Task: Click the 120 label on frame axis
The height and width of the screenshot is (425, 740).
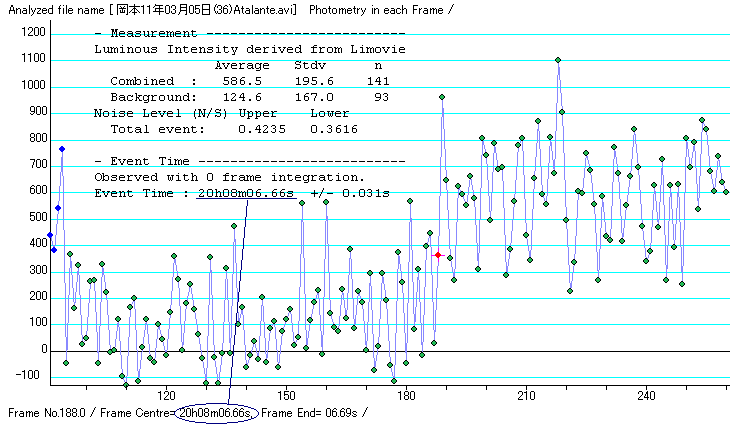Action: 166,394
